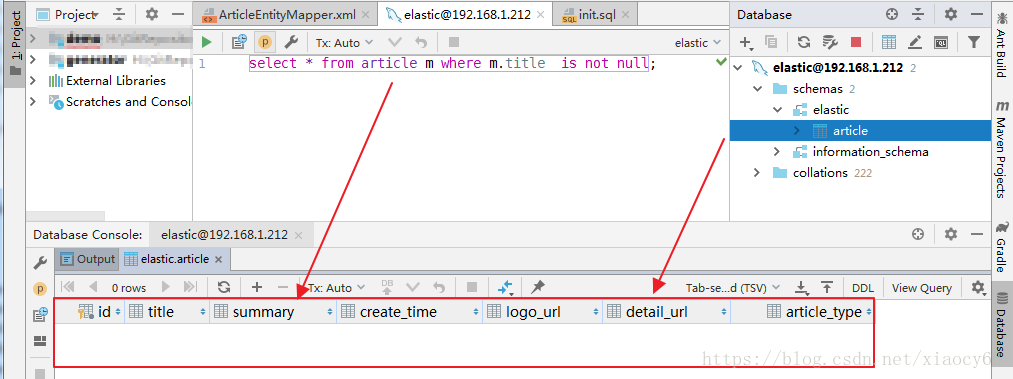Select information_schema in database tree

(x=870, y=152)
